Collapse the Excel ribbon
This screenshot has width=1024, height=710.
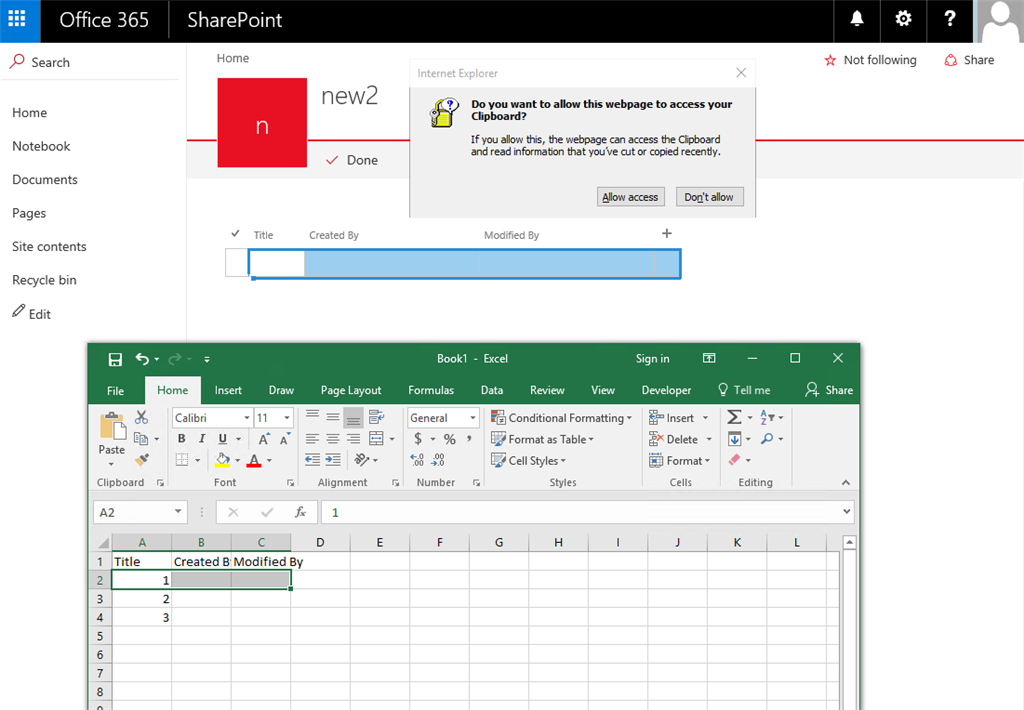(x=846, y=482)
